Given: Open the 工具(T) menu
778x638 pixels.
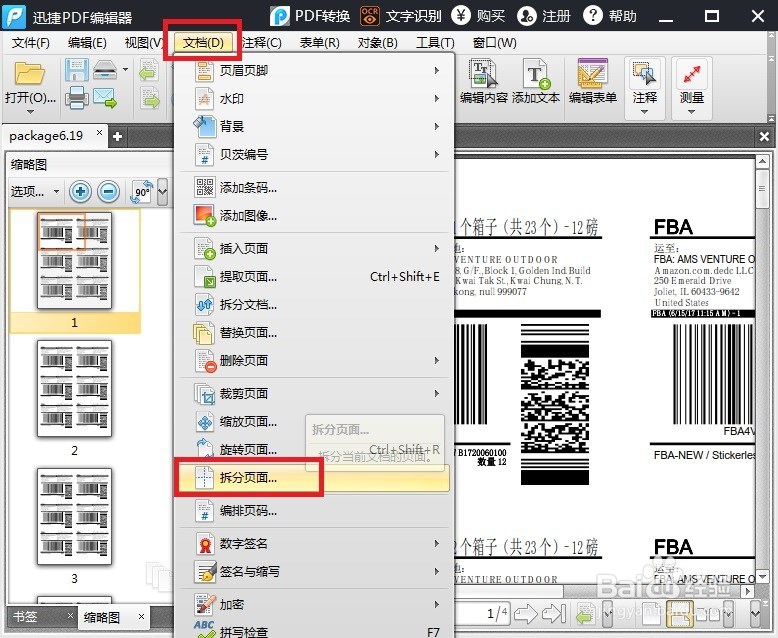Looking at the screenshot, I should [x=435, y=43].
